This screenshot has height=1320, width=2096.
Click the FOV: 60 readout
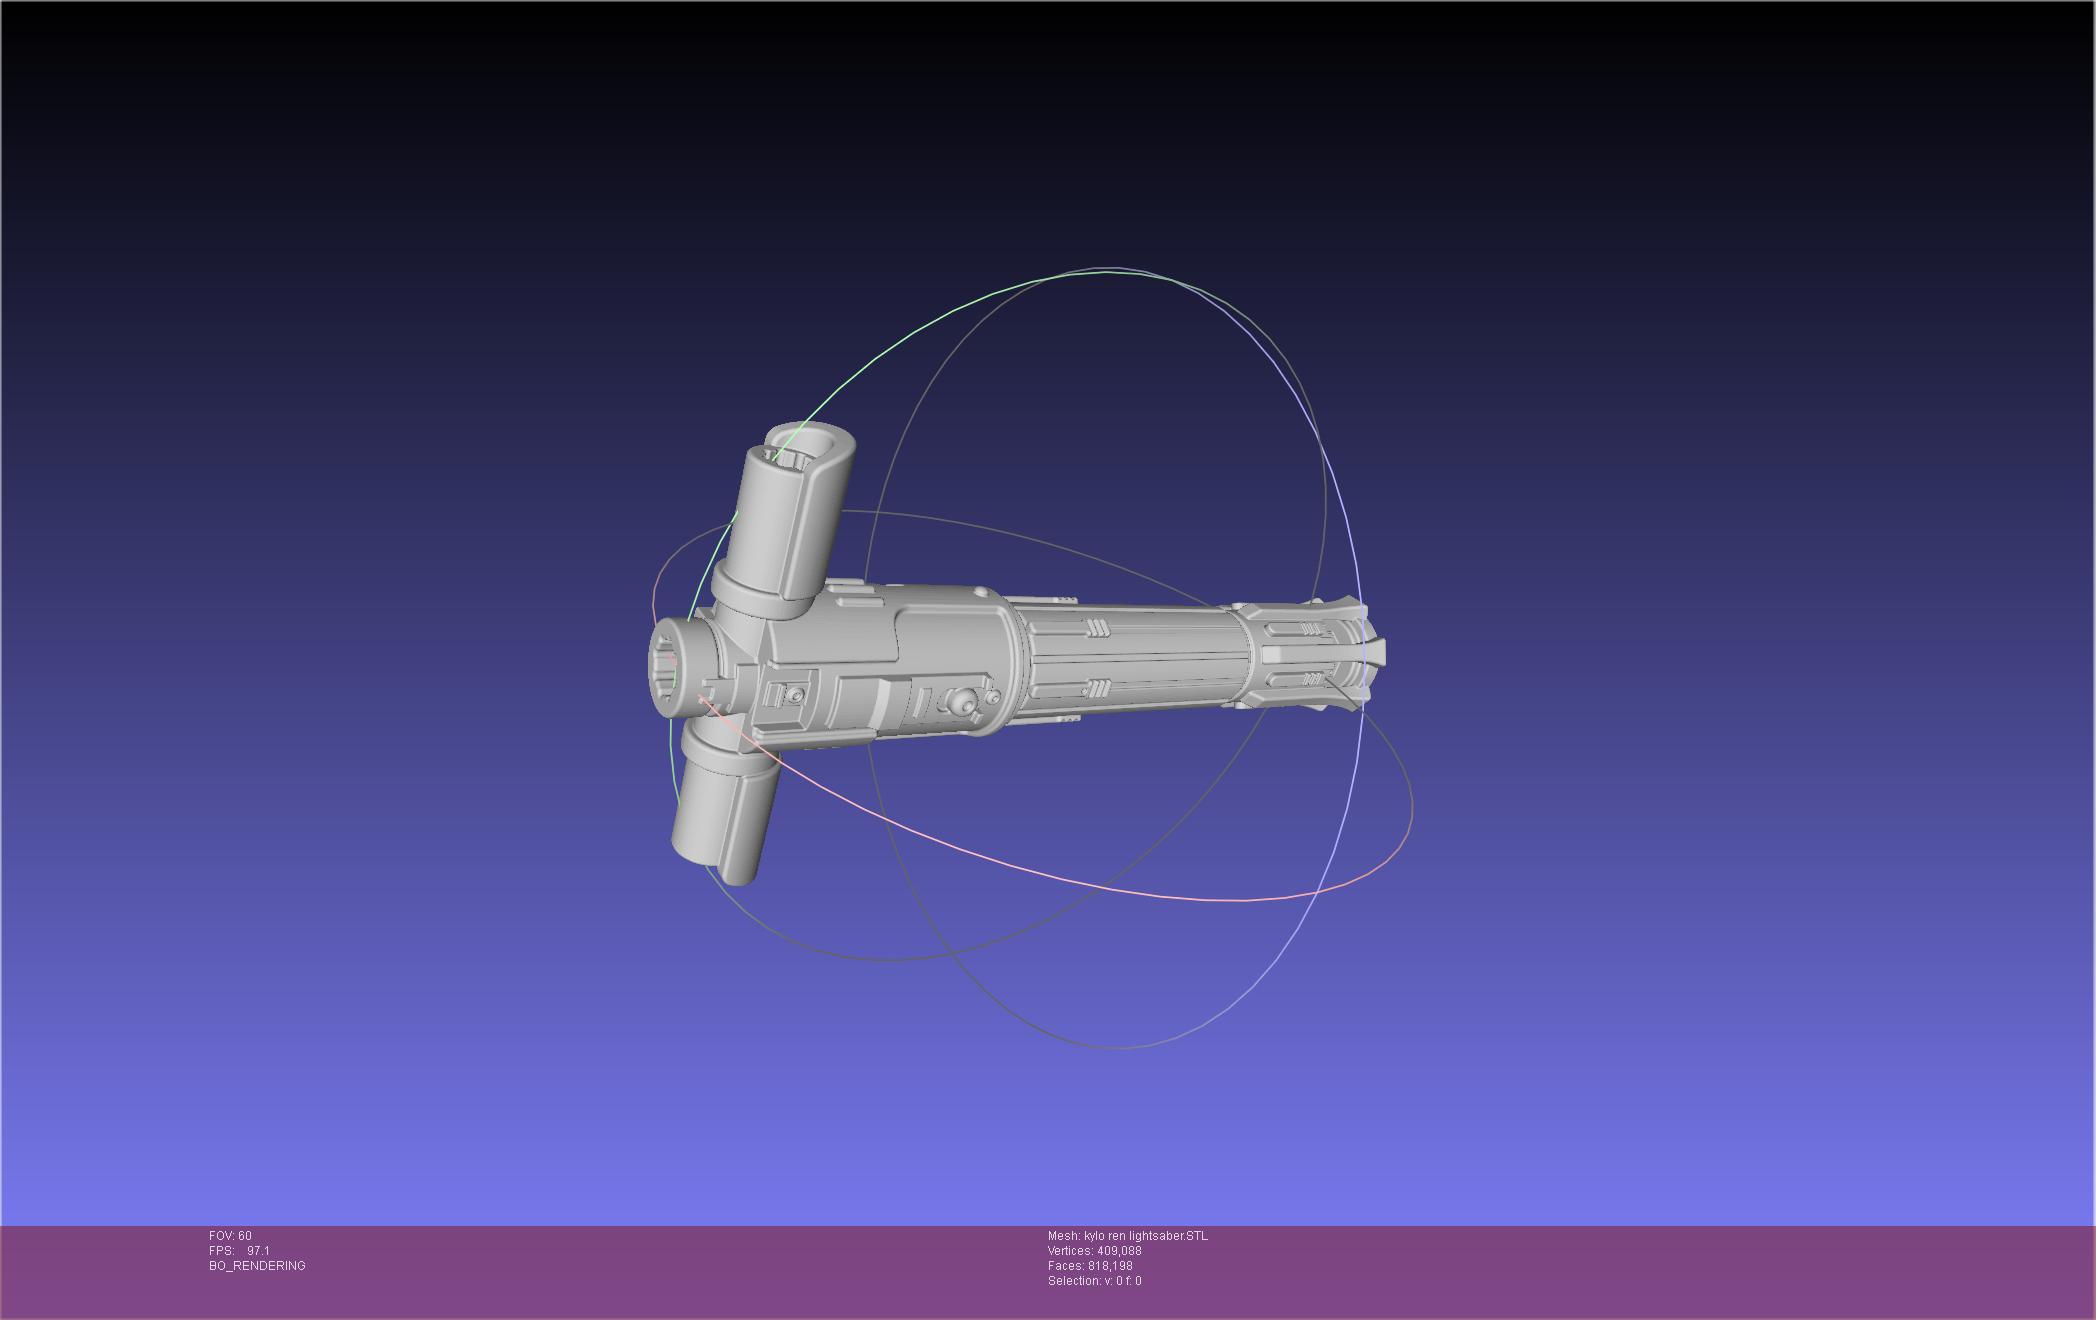point(230,1236)
